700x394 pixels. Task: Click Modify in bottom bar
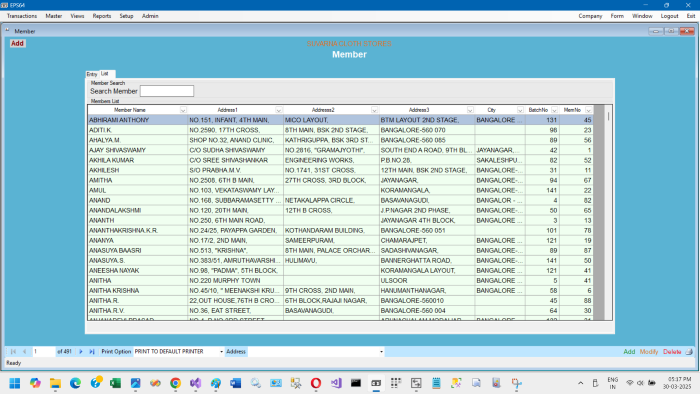[x=649, y=352]
